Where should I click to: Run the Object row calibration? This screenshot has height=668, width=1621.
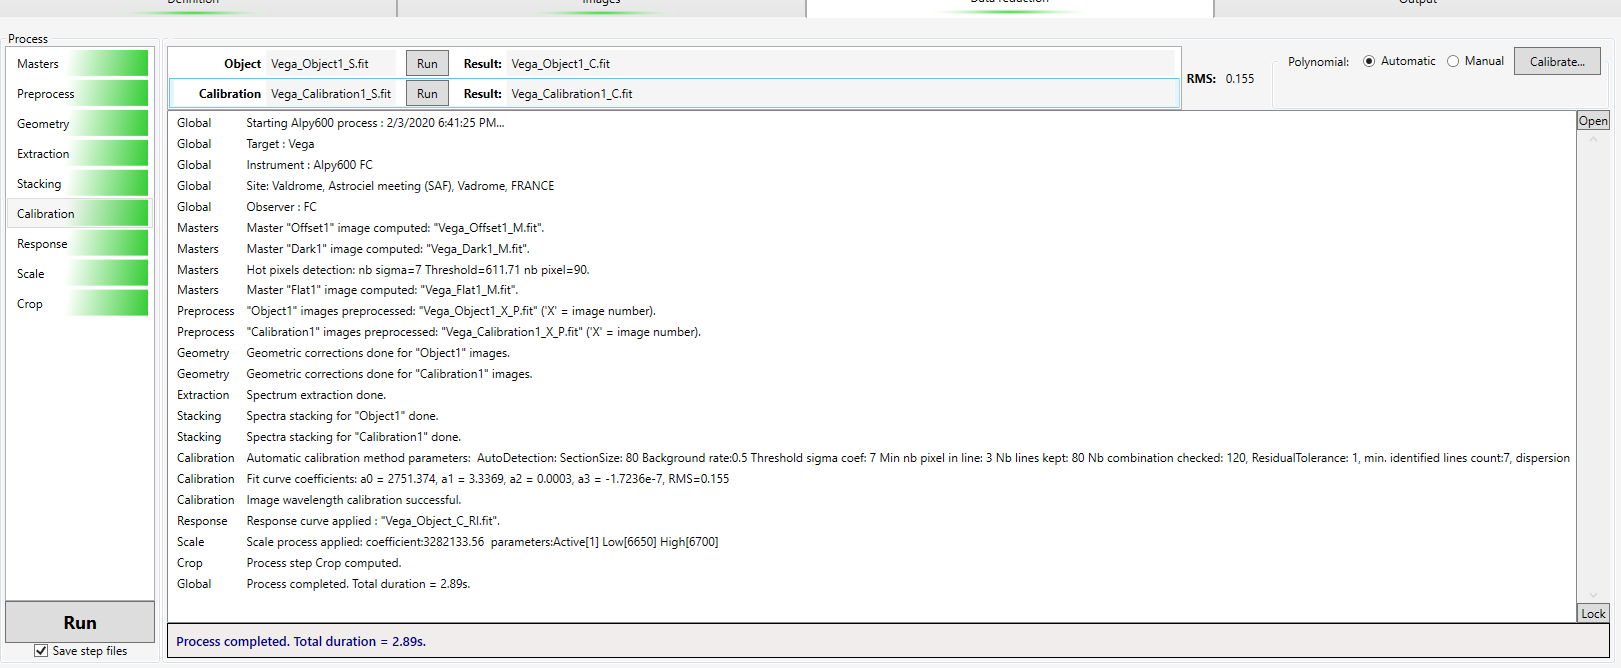pyautogui.click(x=427, y=64)
